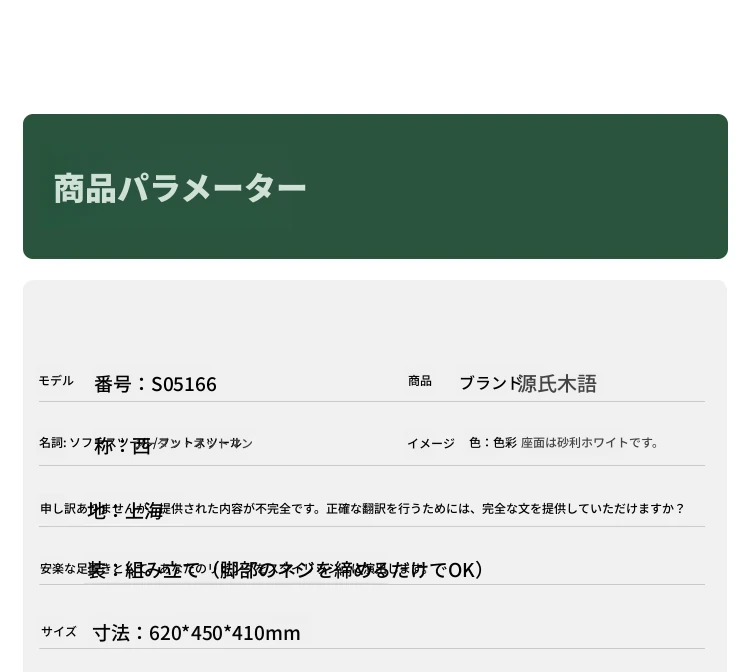Click the 名詞 label text
Image resolution: width=750 pixels, height=672 pixels.
click(x=53, y=442)
